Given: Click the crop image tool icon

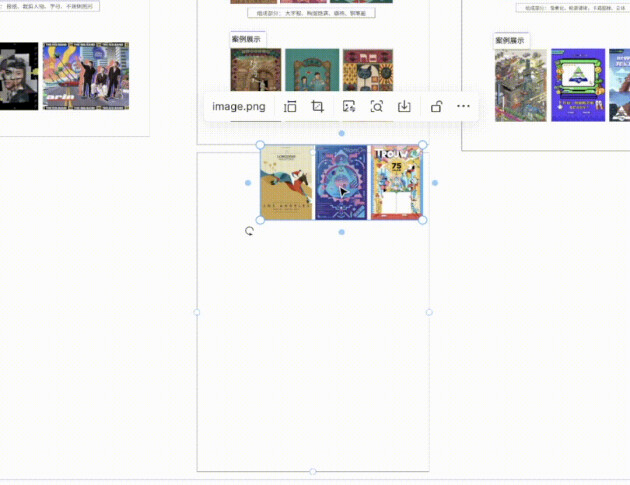Looking at the screenshot, I should point(317,106).
